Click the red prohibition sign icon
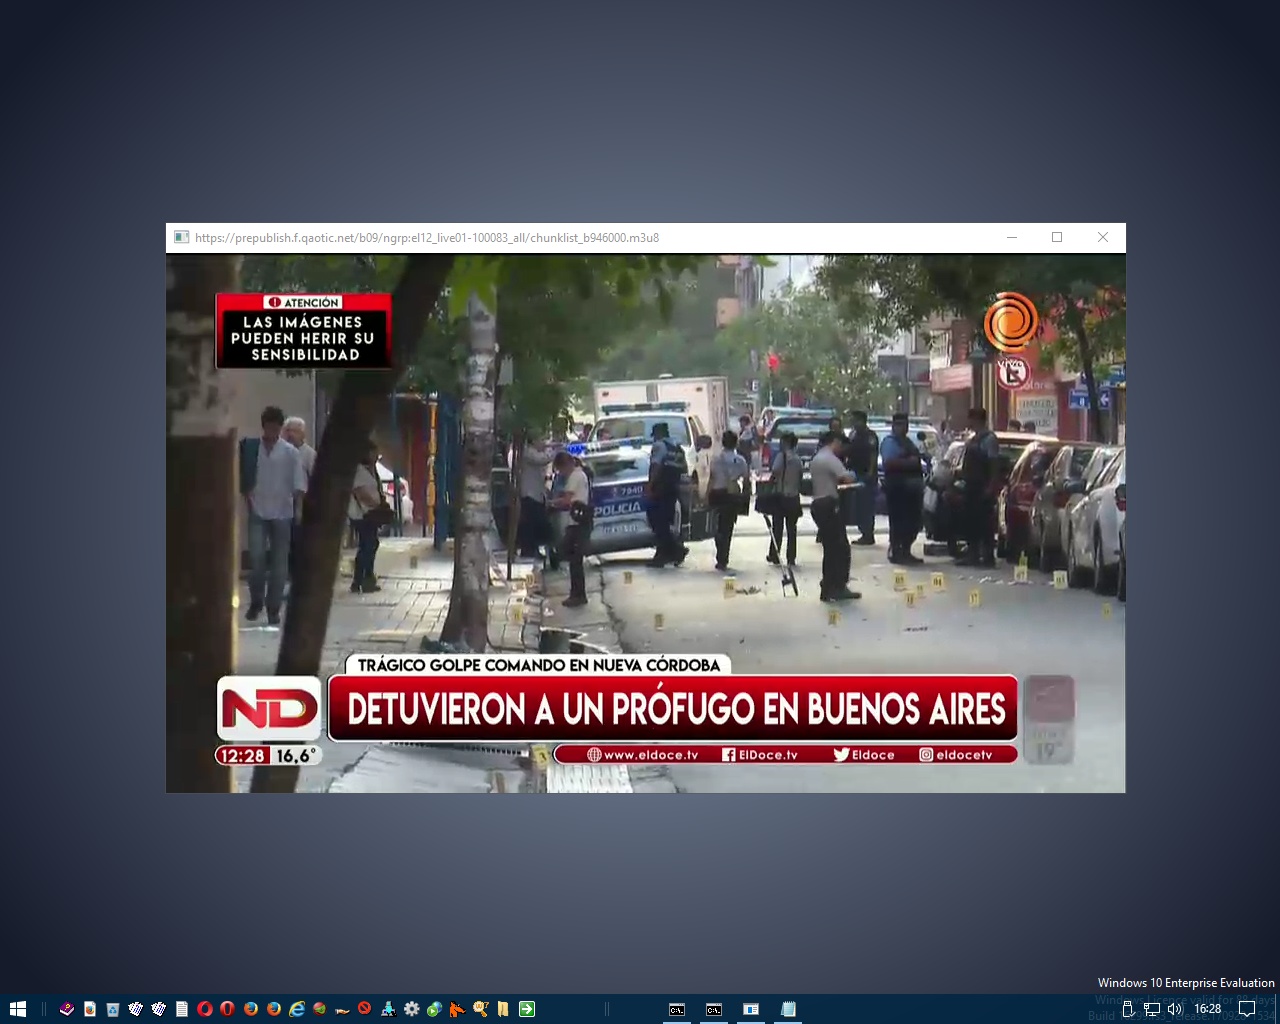The height and width of the screenshot is (1024, 1280). click(365, 1008)
